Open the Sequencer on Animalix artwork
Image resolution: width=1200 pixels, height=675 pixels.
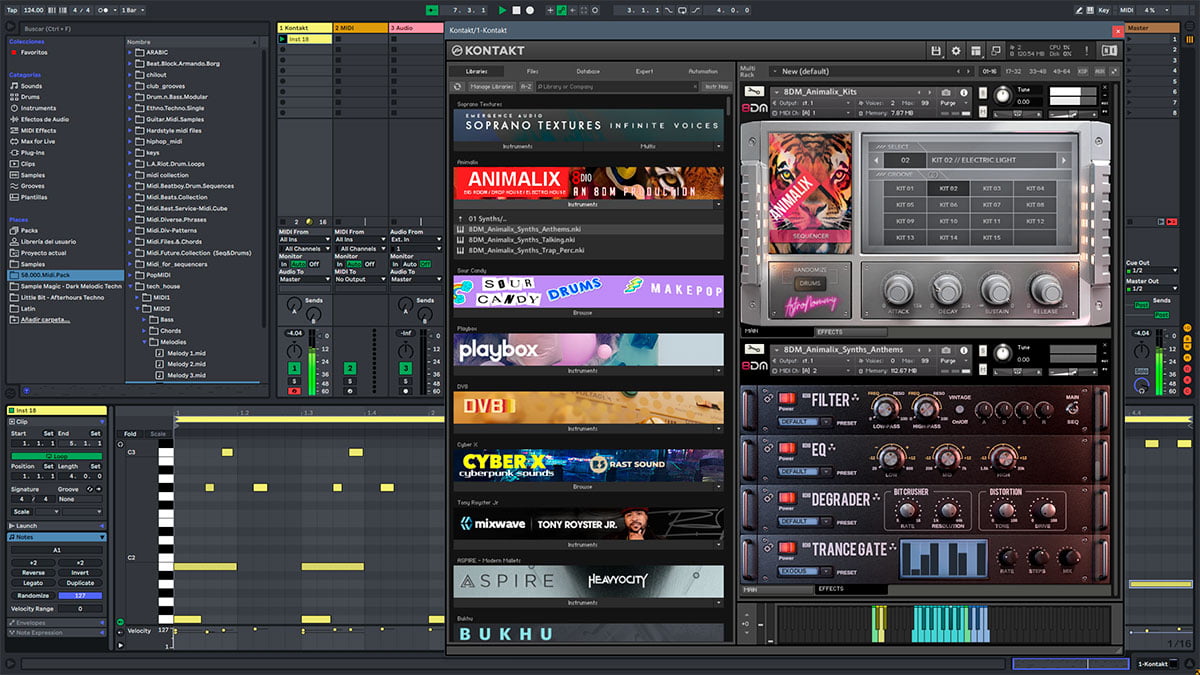click(x=811, y=237)
